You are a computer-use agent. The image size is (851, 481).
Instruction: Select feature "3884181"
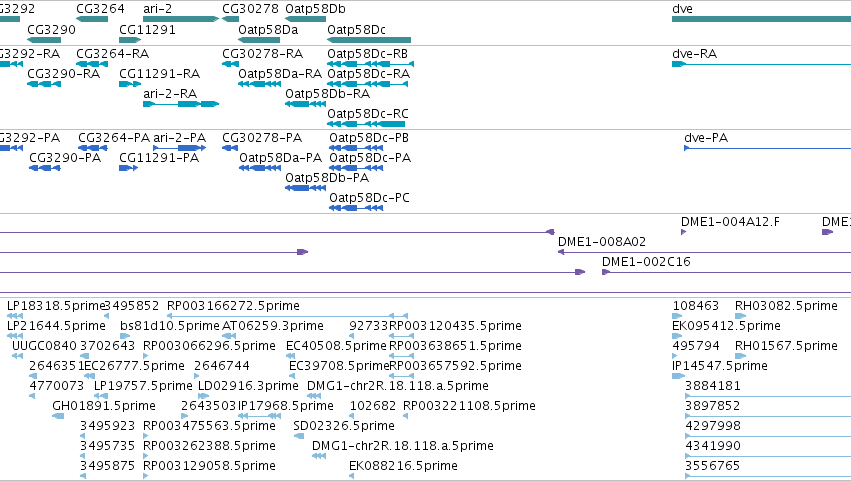click(713, 386)
